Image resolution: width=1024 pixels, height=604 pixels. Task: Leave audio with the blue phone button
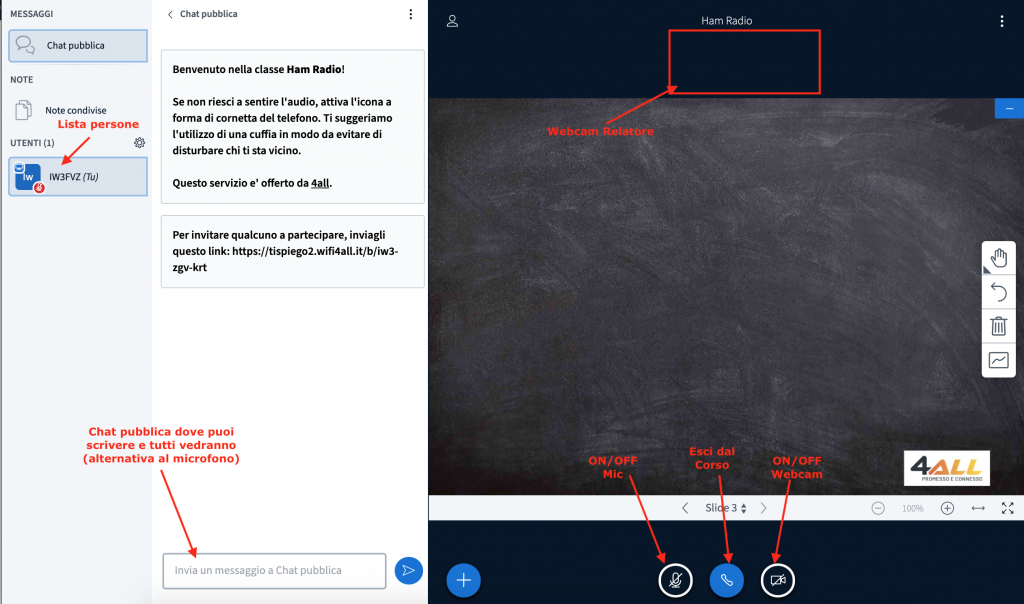pyautogui.click(x=726, y=580)
